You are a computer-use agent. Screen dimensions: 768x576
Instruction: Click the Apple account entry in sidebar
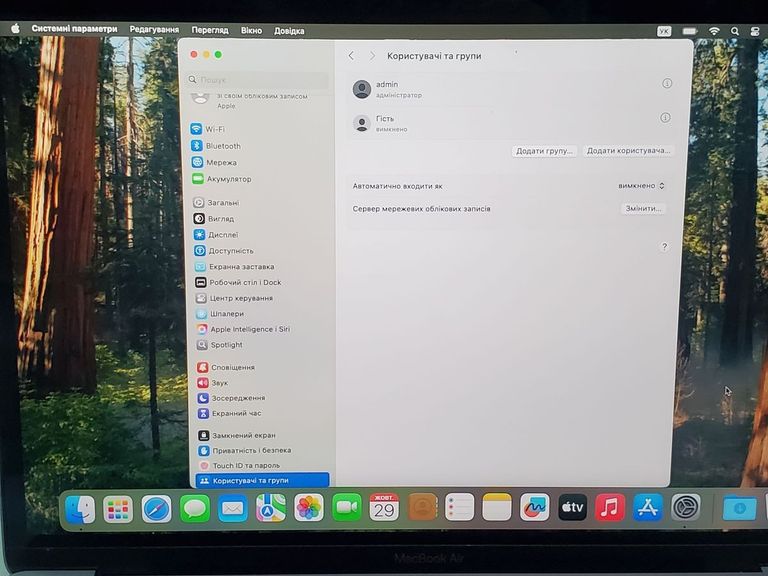coord(257,100)
